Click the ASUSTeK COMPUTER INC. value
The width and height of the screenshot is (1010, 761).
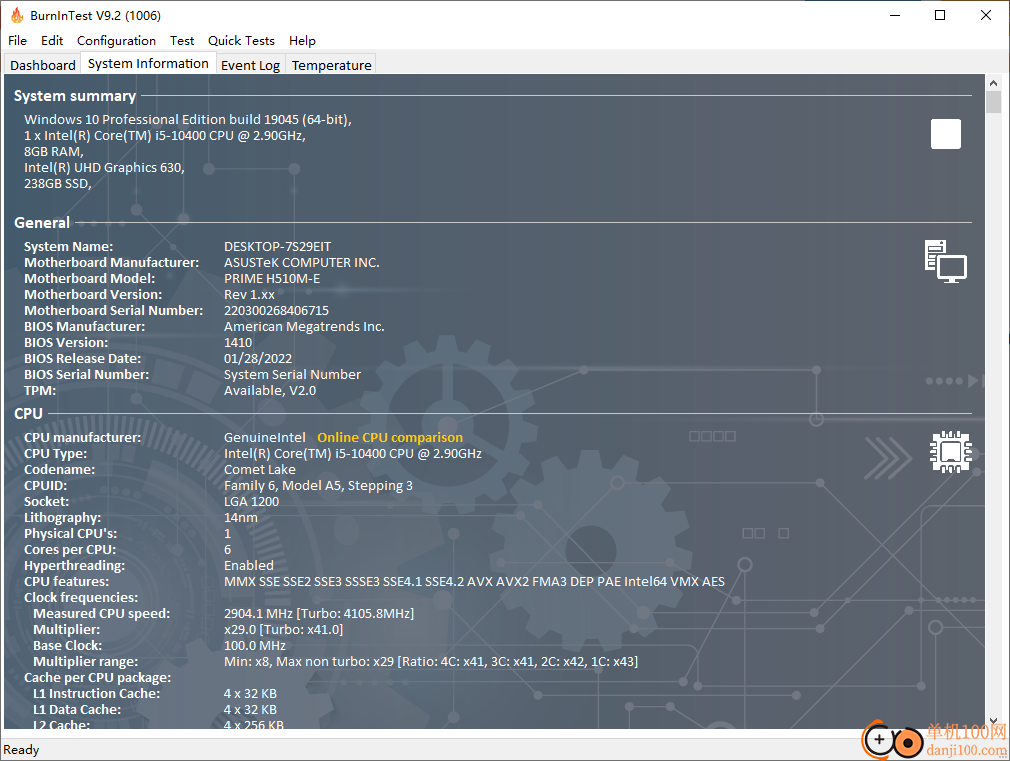coord(301,263)
